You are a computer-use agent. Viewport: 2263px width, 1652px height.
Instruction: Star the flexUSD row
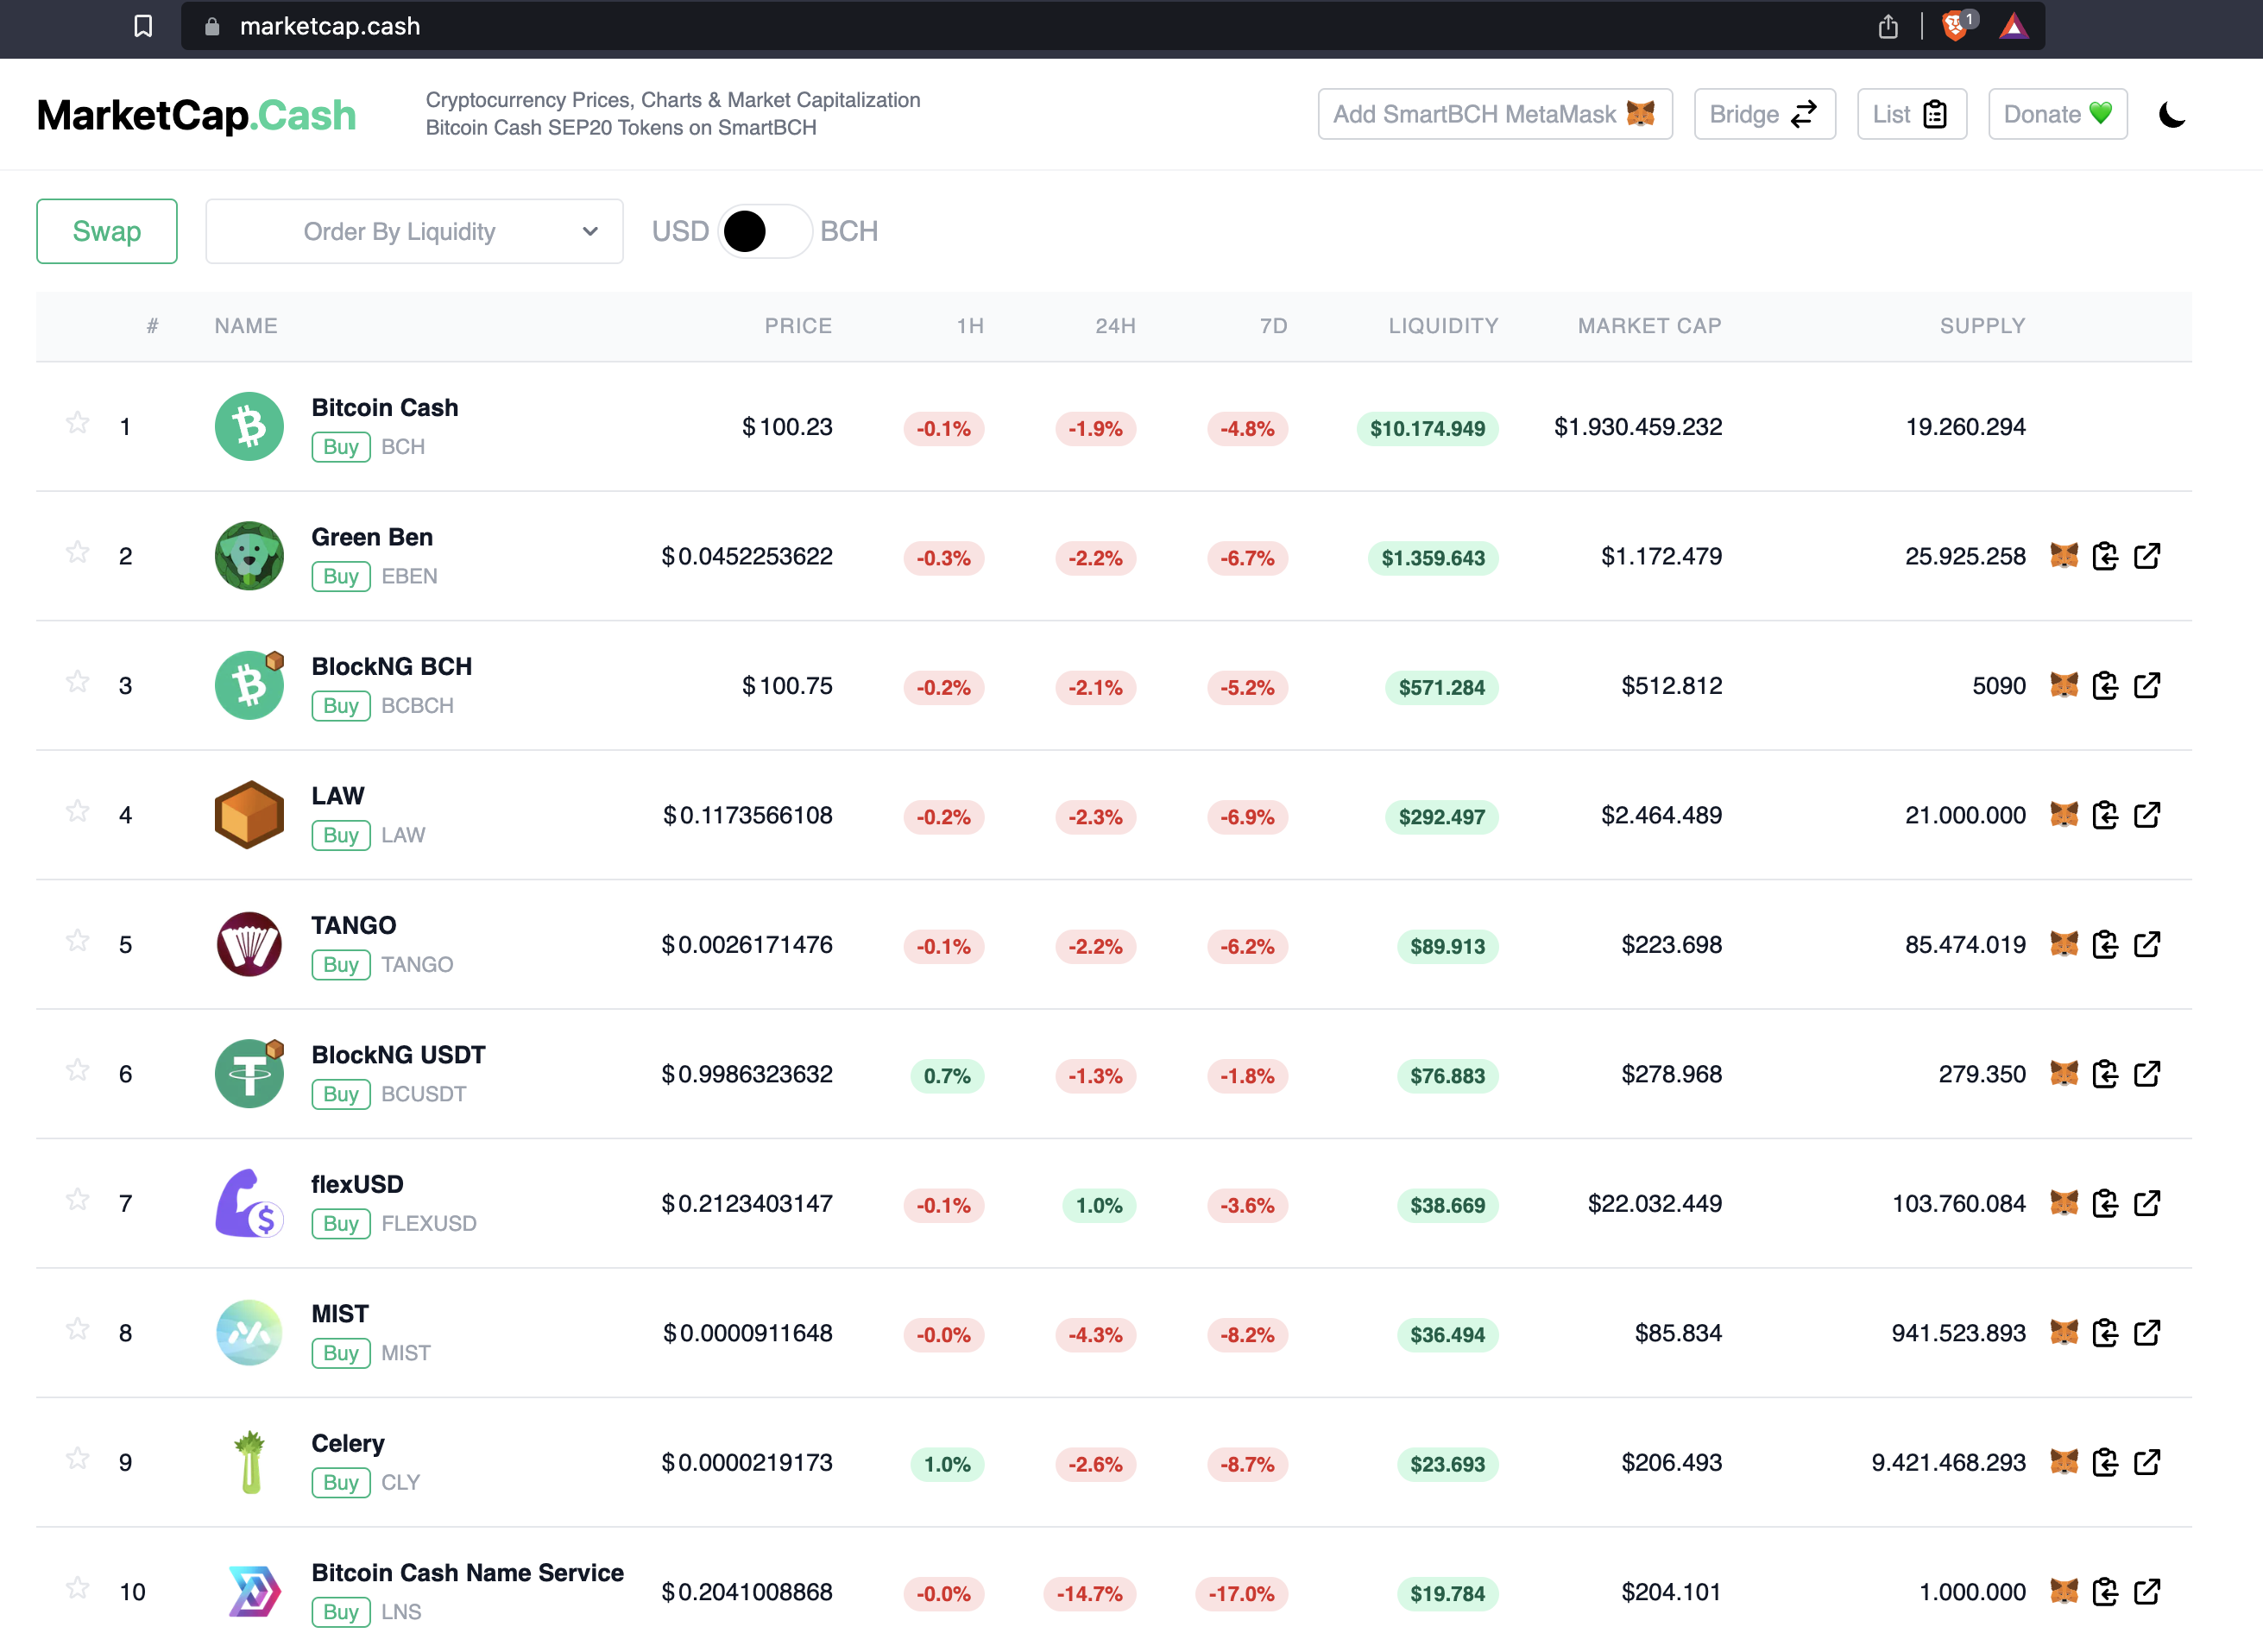77,1200
